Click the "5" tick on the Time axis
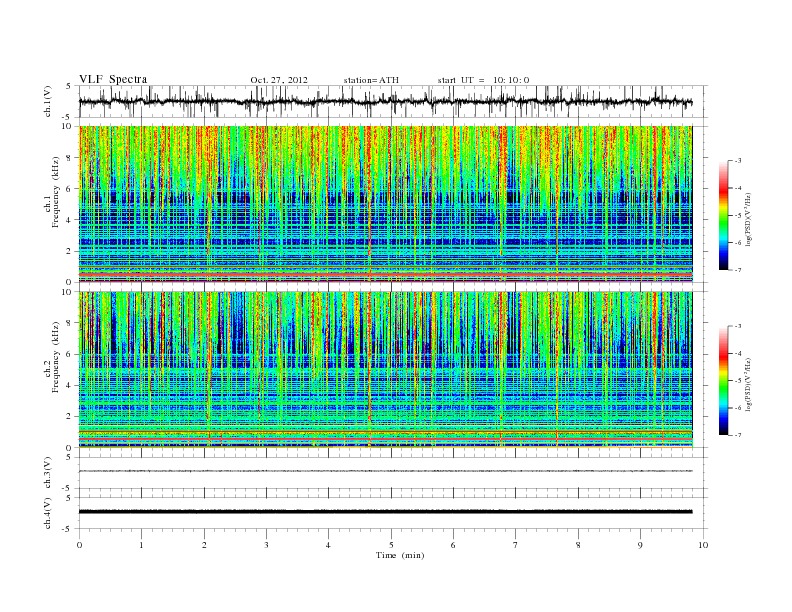 click(x=391, y=545)
